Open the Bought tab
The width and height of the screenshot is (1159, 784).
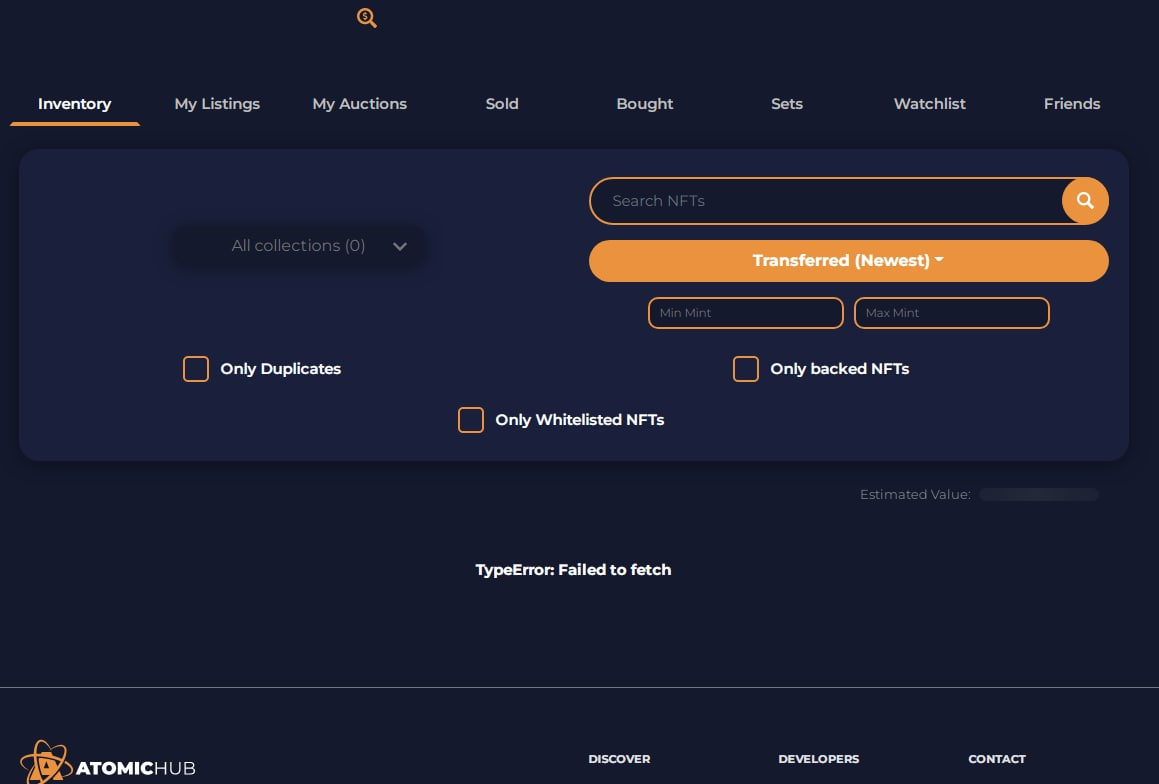click(x=645, y=104)
